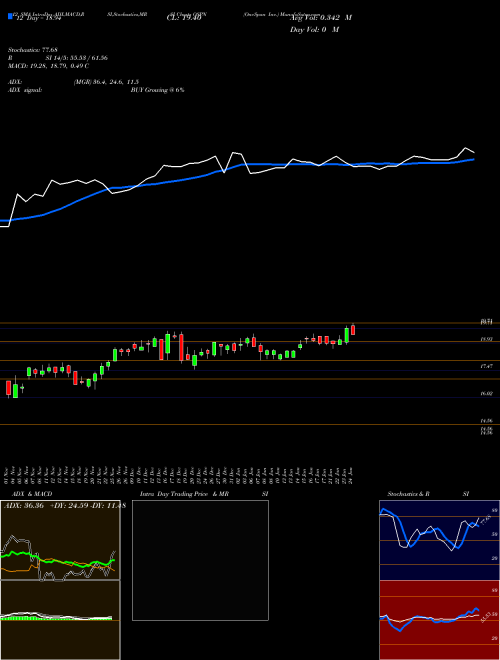Select the 'Avg Vol: 0.342 M' readout

pyautogui.click(x=321, y=18)
